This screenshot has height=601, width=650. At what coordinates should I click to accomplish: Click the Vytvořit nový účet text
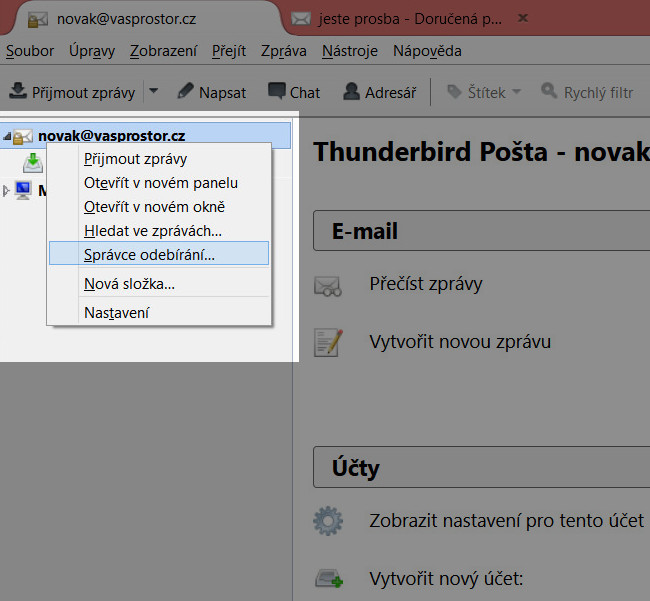[446, 579]
